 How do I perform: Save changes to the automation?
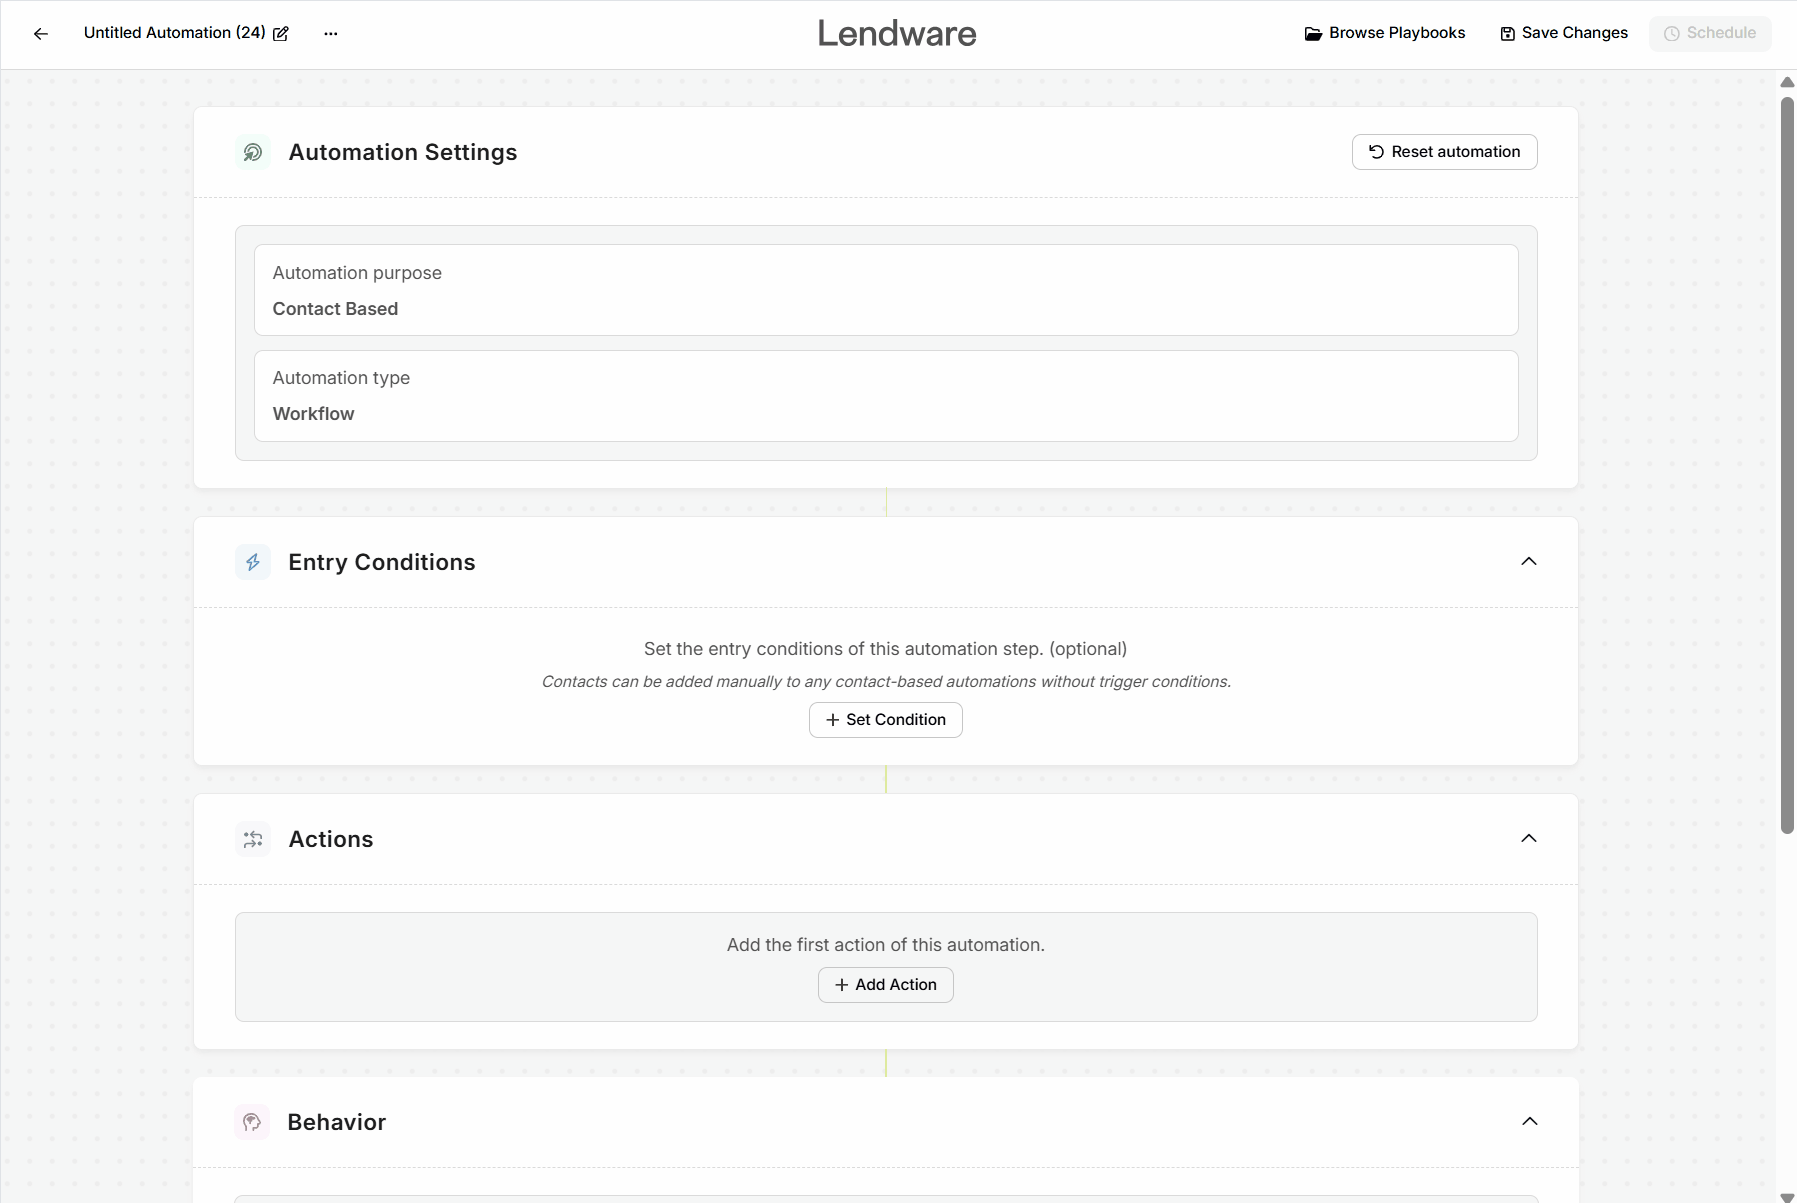[x=1564, y=33]
